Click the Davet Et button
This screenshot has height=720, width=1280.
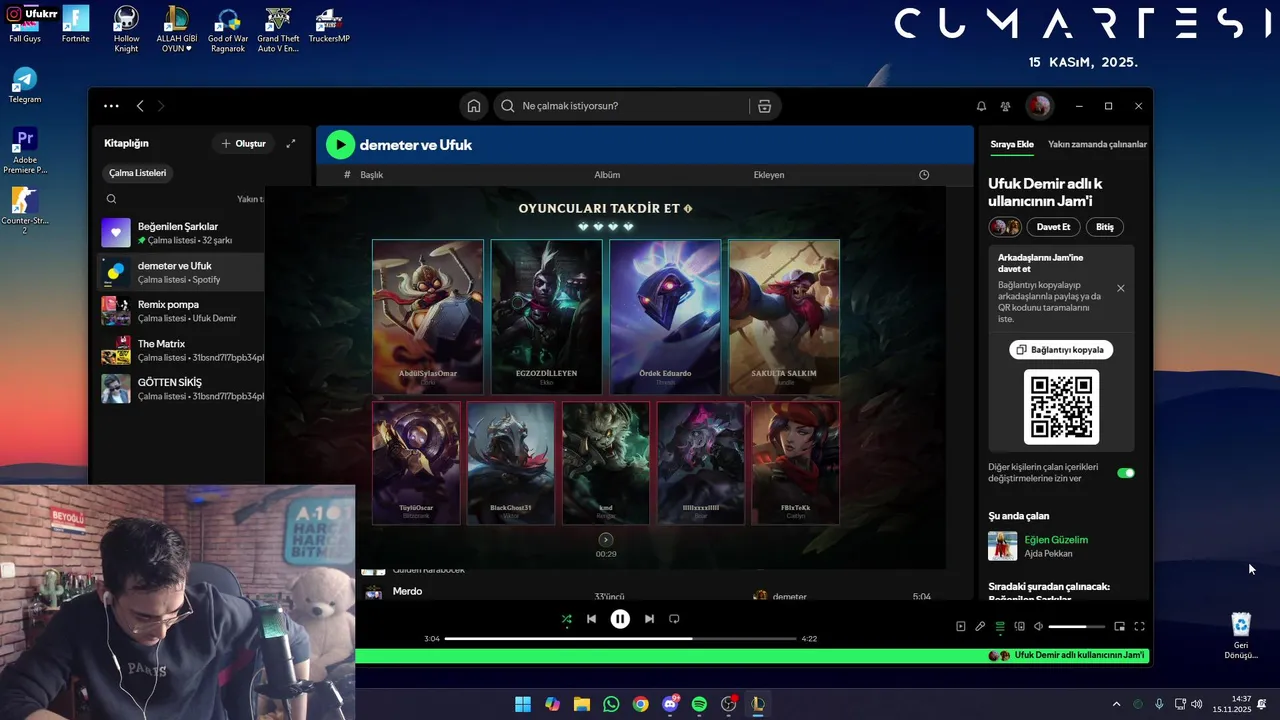[x=1053, y=227]
